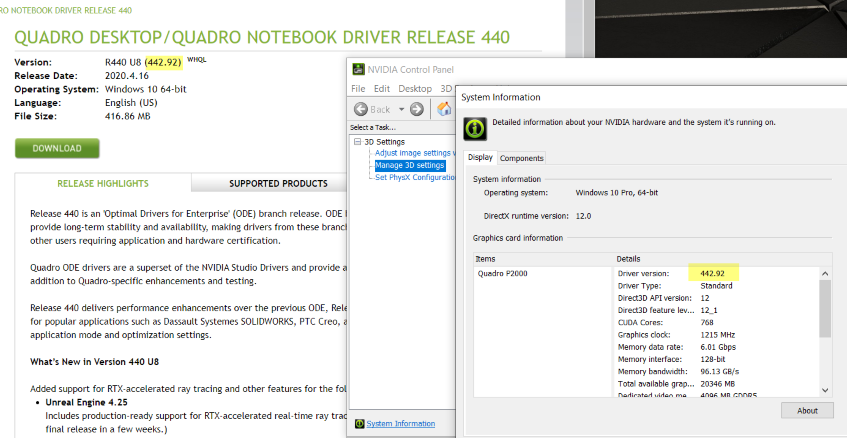Click the DirectX runtime version value 12.0
This screenshot has height=438, width=847.
pyautogui.click(x=583, y=216)
